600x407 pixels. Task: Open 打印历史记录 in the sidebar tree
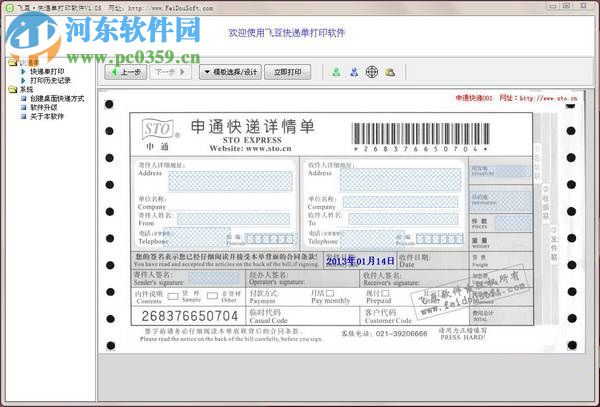point(50,81)
